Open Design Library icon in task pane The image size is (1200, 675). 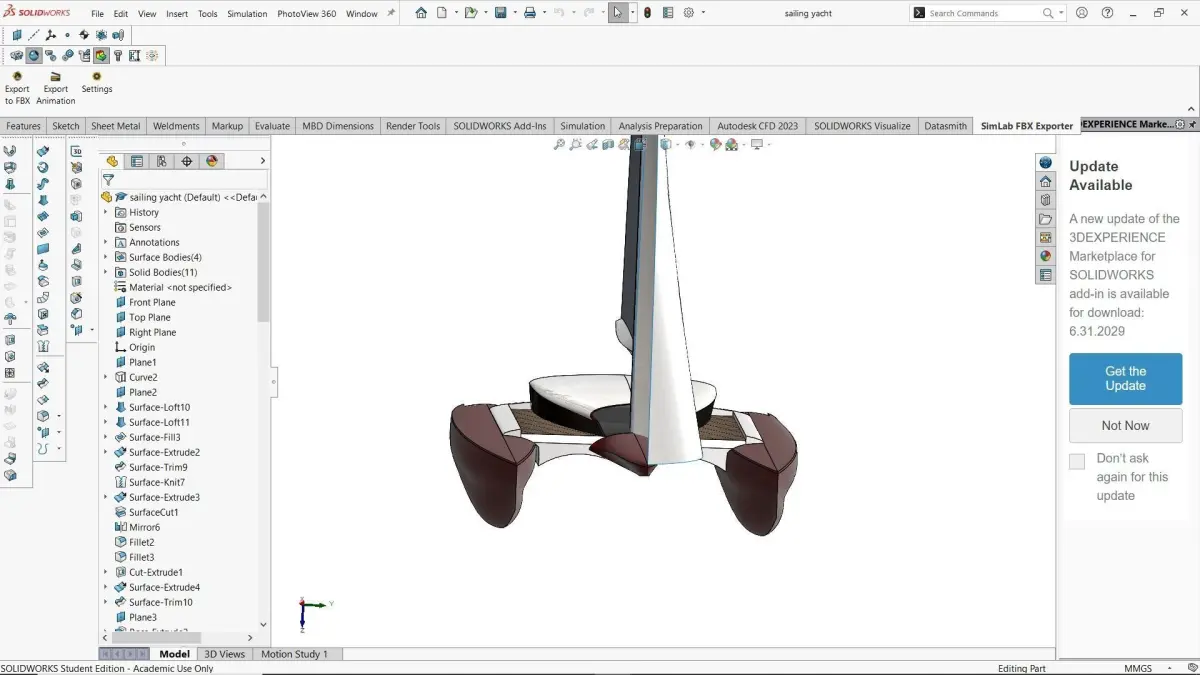pyautogui.click(x=1045, y=200)
